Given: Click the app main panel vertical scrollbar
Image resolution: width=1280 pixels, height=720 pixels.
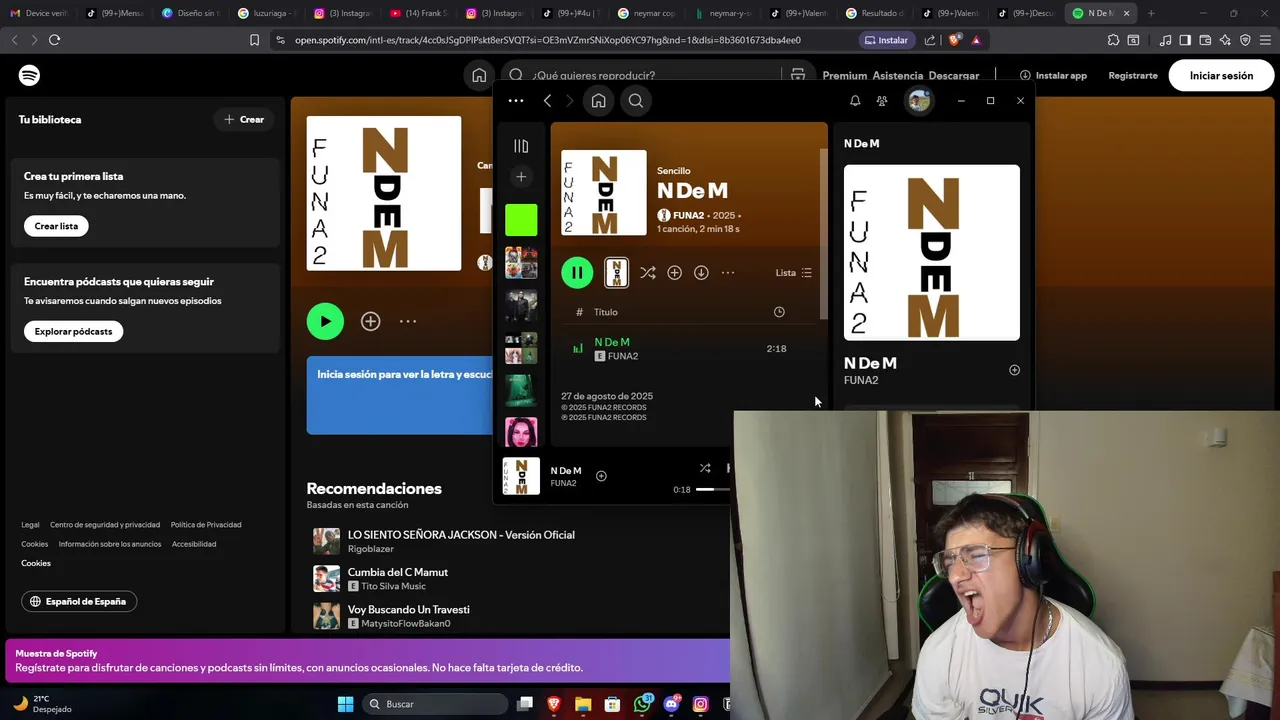Looking at the screenshot, I should (824, 235).
